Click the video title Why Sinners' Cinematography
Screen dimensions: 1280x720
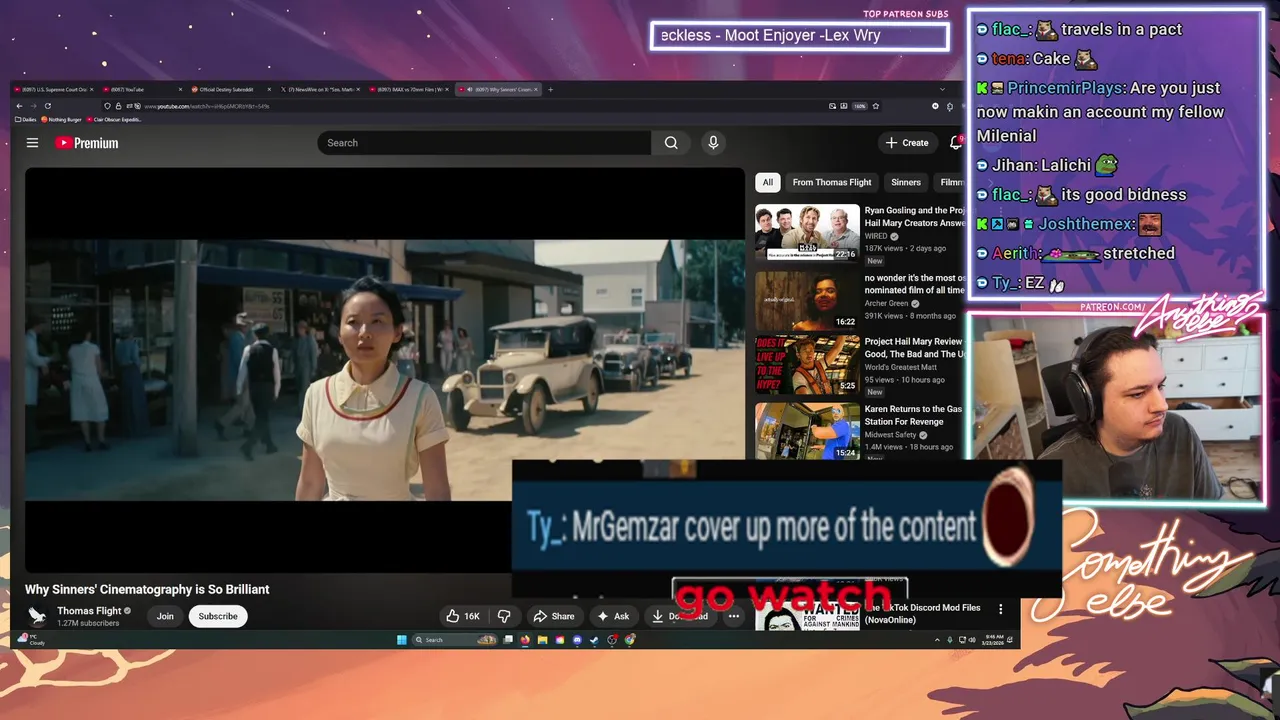pos(147,589)
